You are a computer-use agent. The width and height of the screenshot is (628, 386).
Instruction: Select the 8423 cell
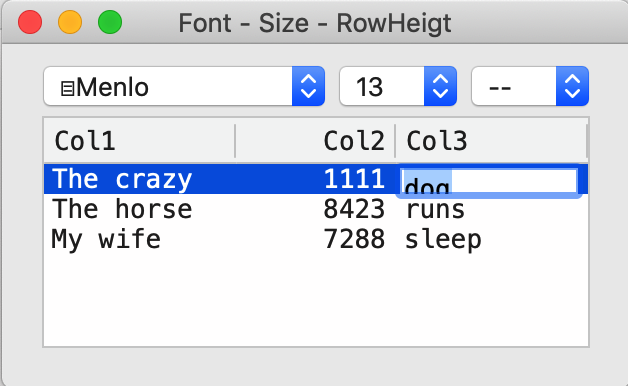(x=354, y=209)
